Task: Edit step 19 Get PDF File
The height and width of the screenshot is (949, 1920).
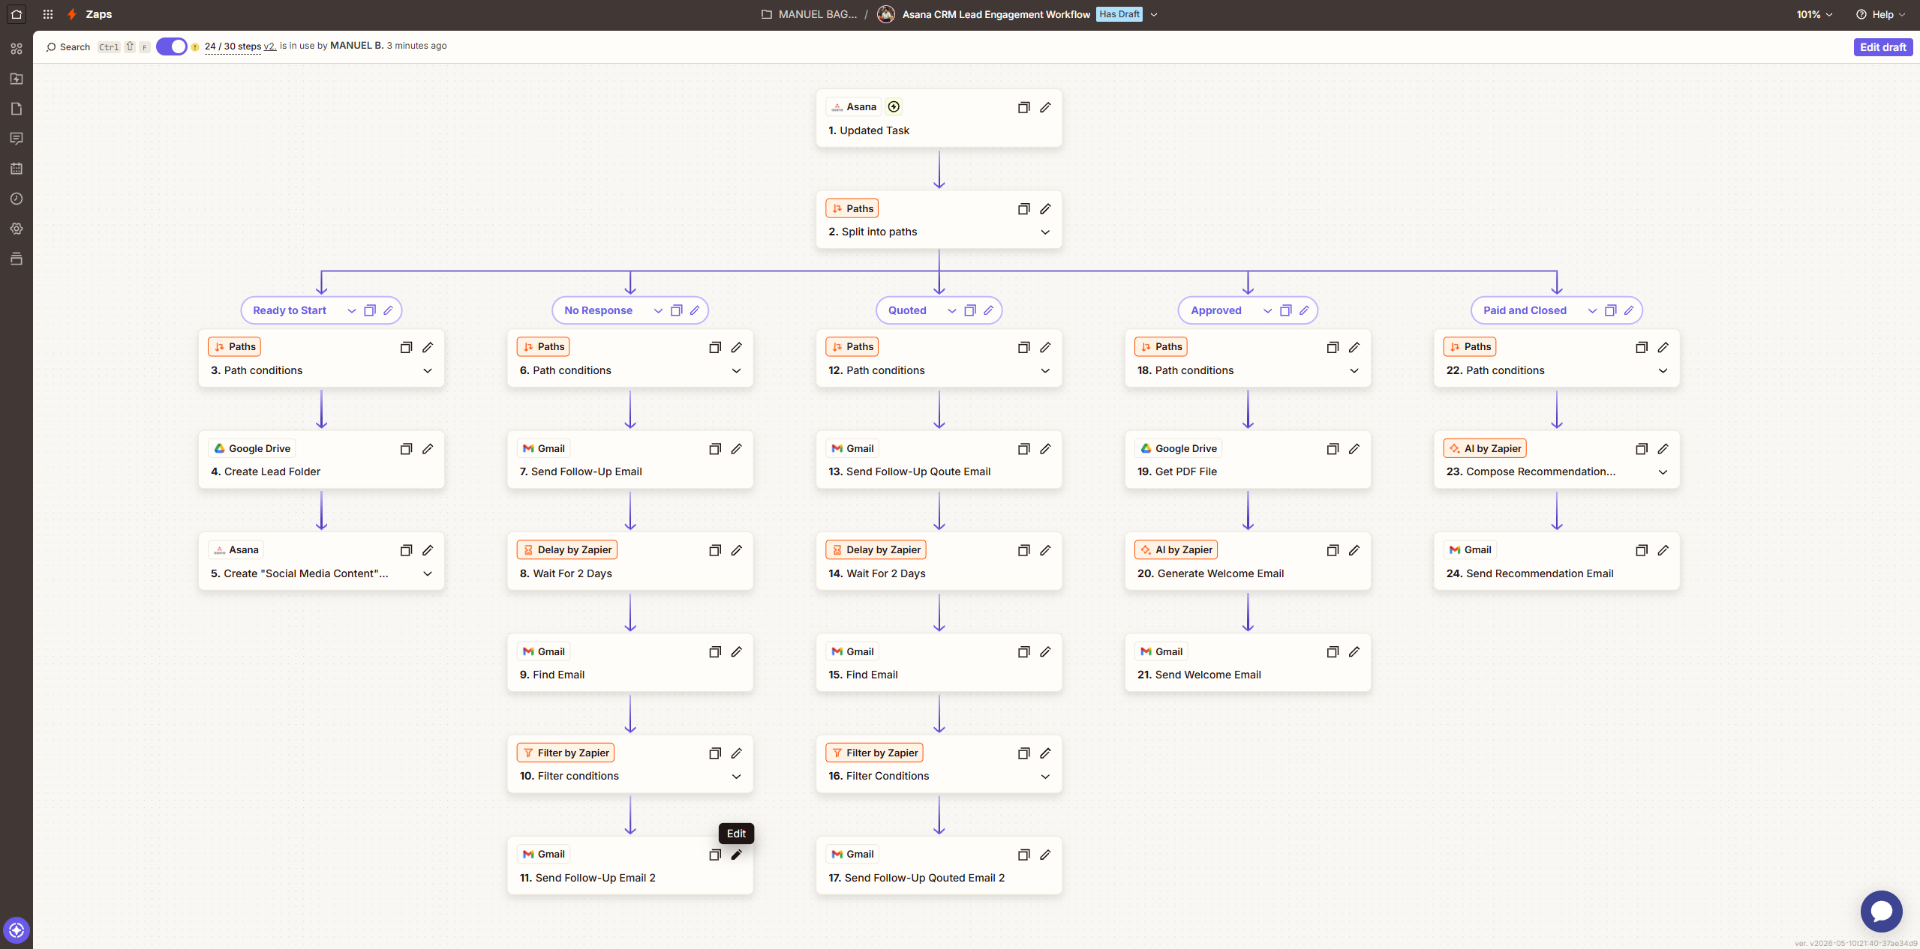Action: (1354, 449)
